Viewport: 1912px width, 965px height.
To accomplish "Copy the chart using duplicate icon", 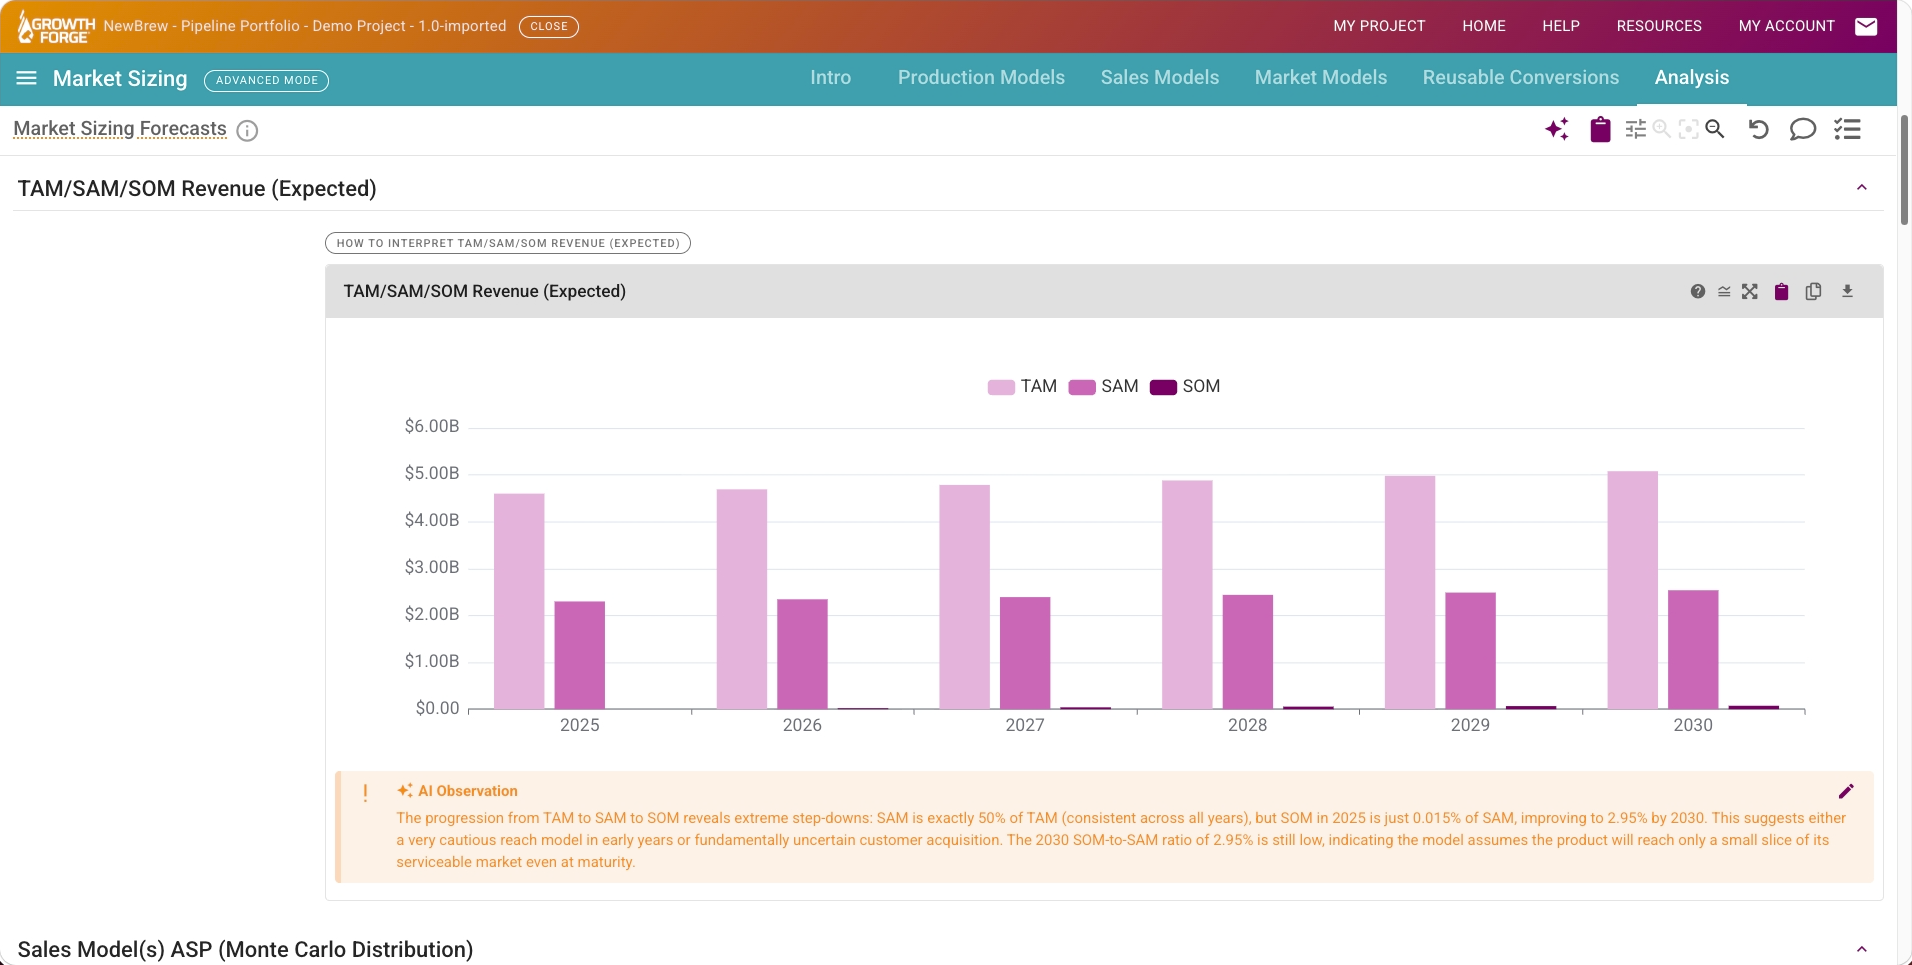I will 1813,291.
